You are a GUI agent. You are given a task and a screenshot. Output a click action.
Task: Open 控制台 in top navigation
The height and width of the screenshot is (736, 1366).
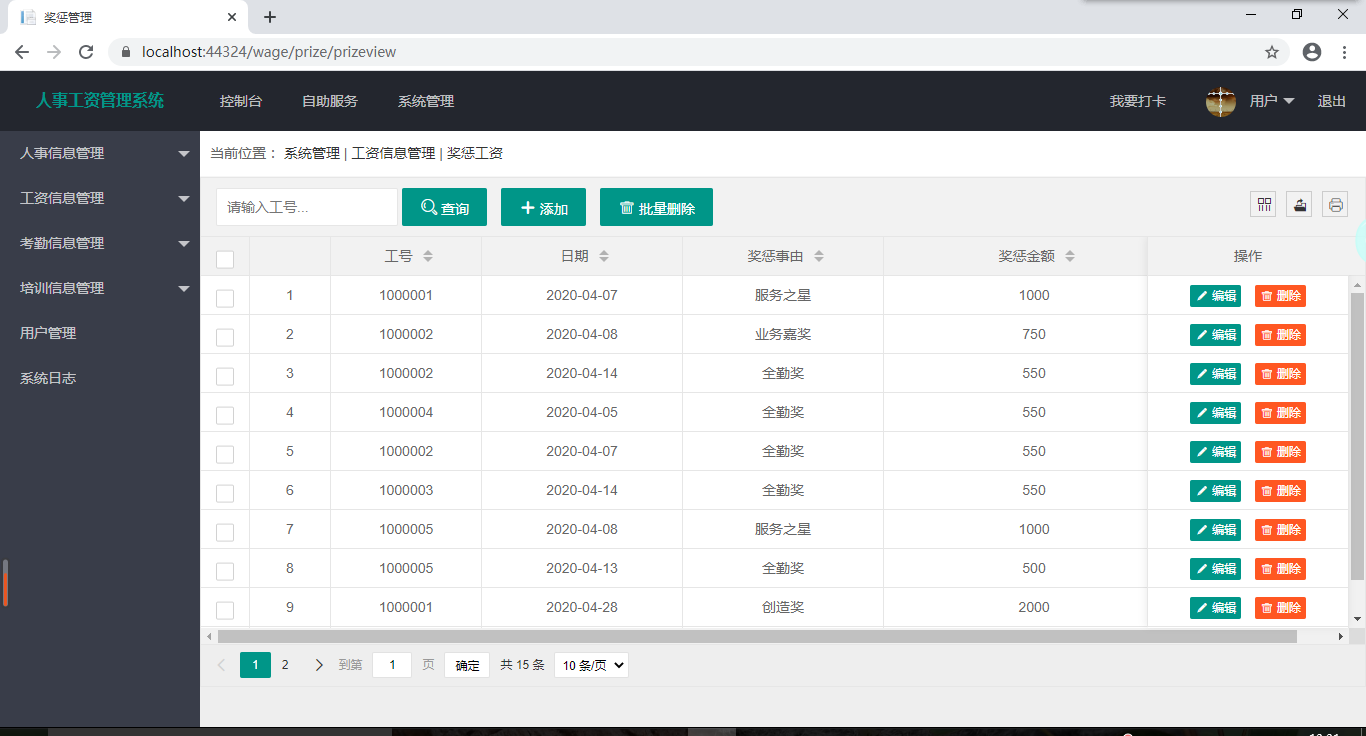241,101
